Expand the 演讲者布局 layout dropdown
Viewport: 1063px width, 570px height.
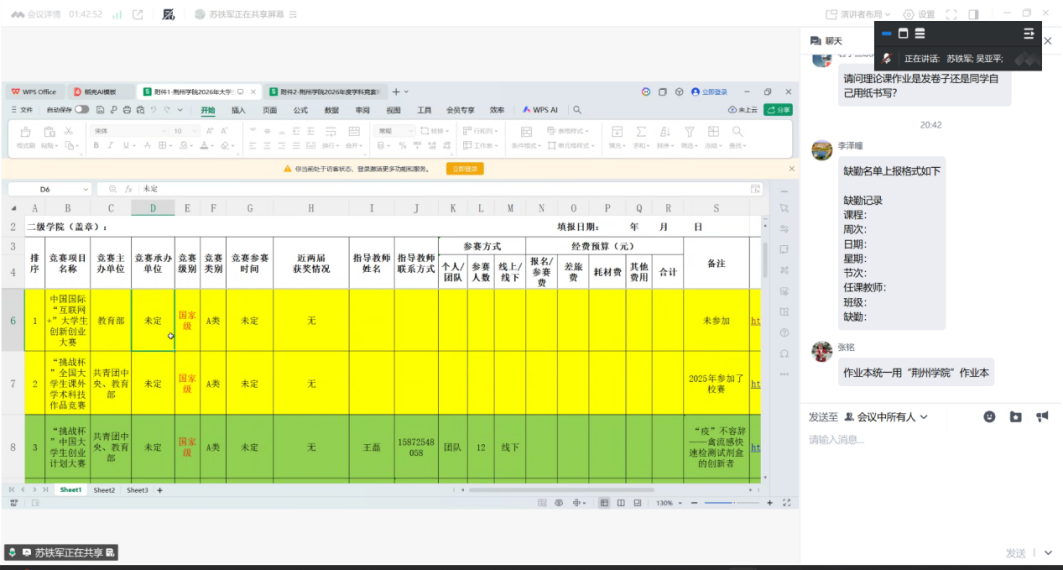(x=857, y=14)
